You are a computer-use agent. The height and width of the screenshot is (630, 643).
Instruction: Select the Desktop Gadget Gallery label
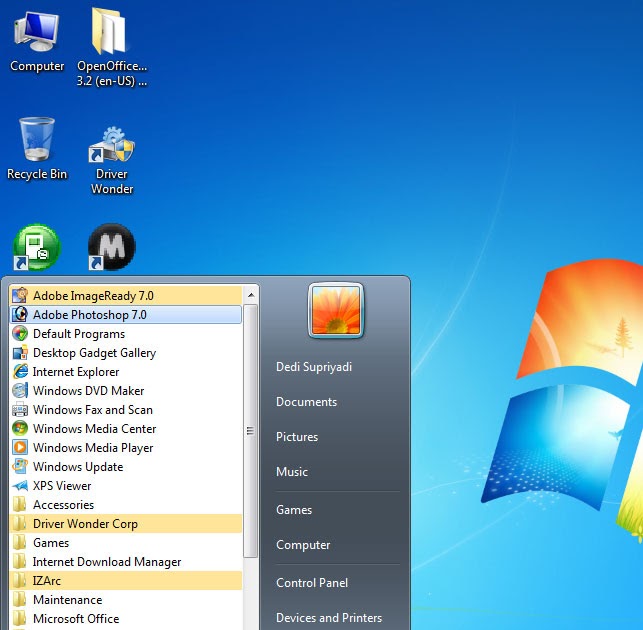pos(94,353)
